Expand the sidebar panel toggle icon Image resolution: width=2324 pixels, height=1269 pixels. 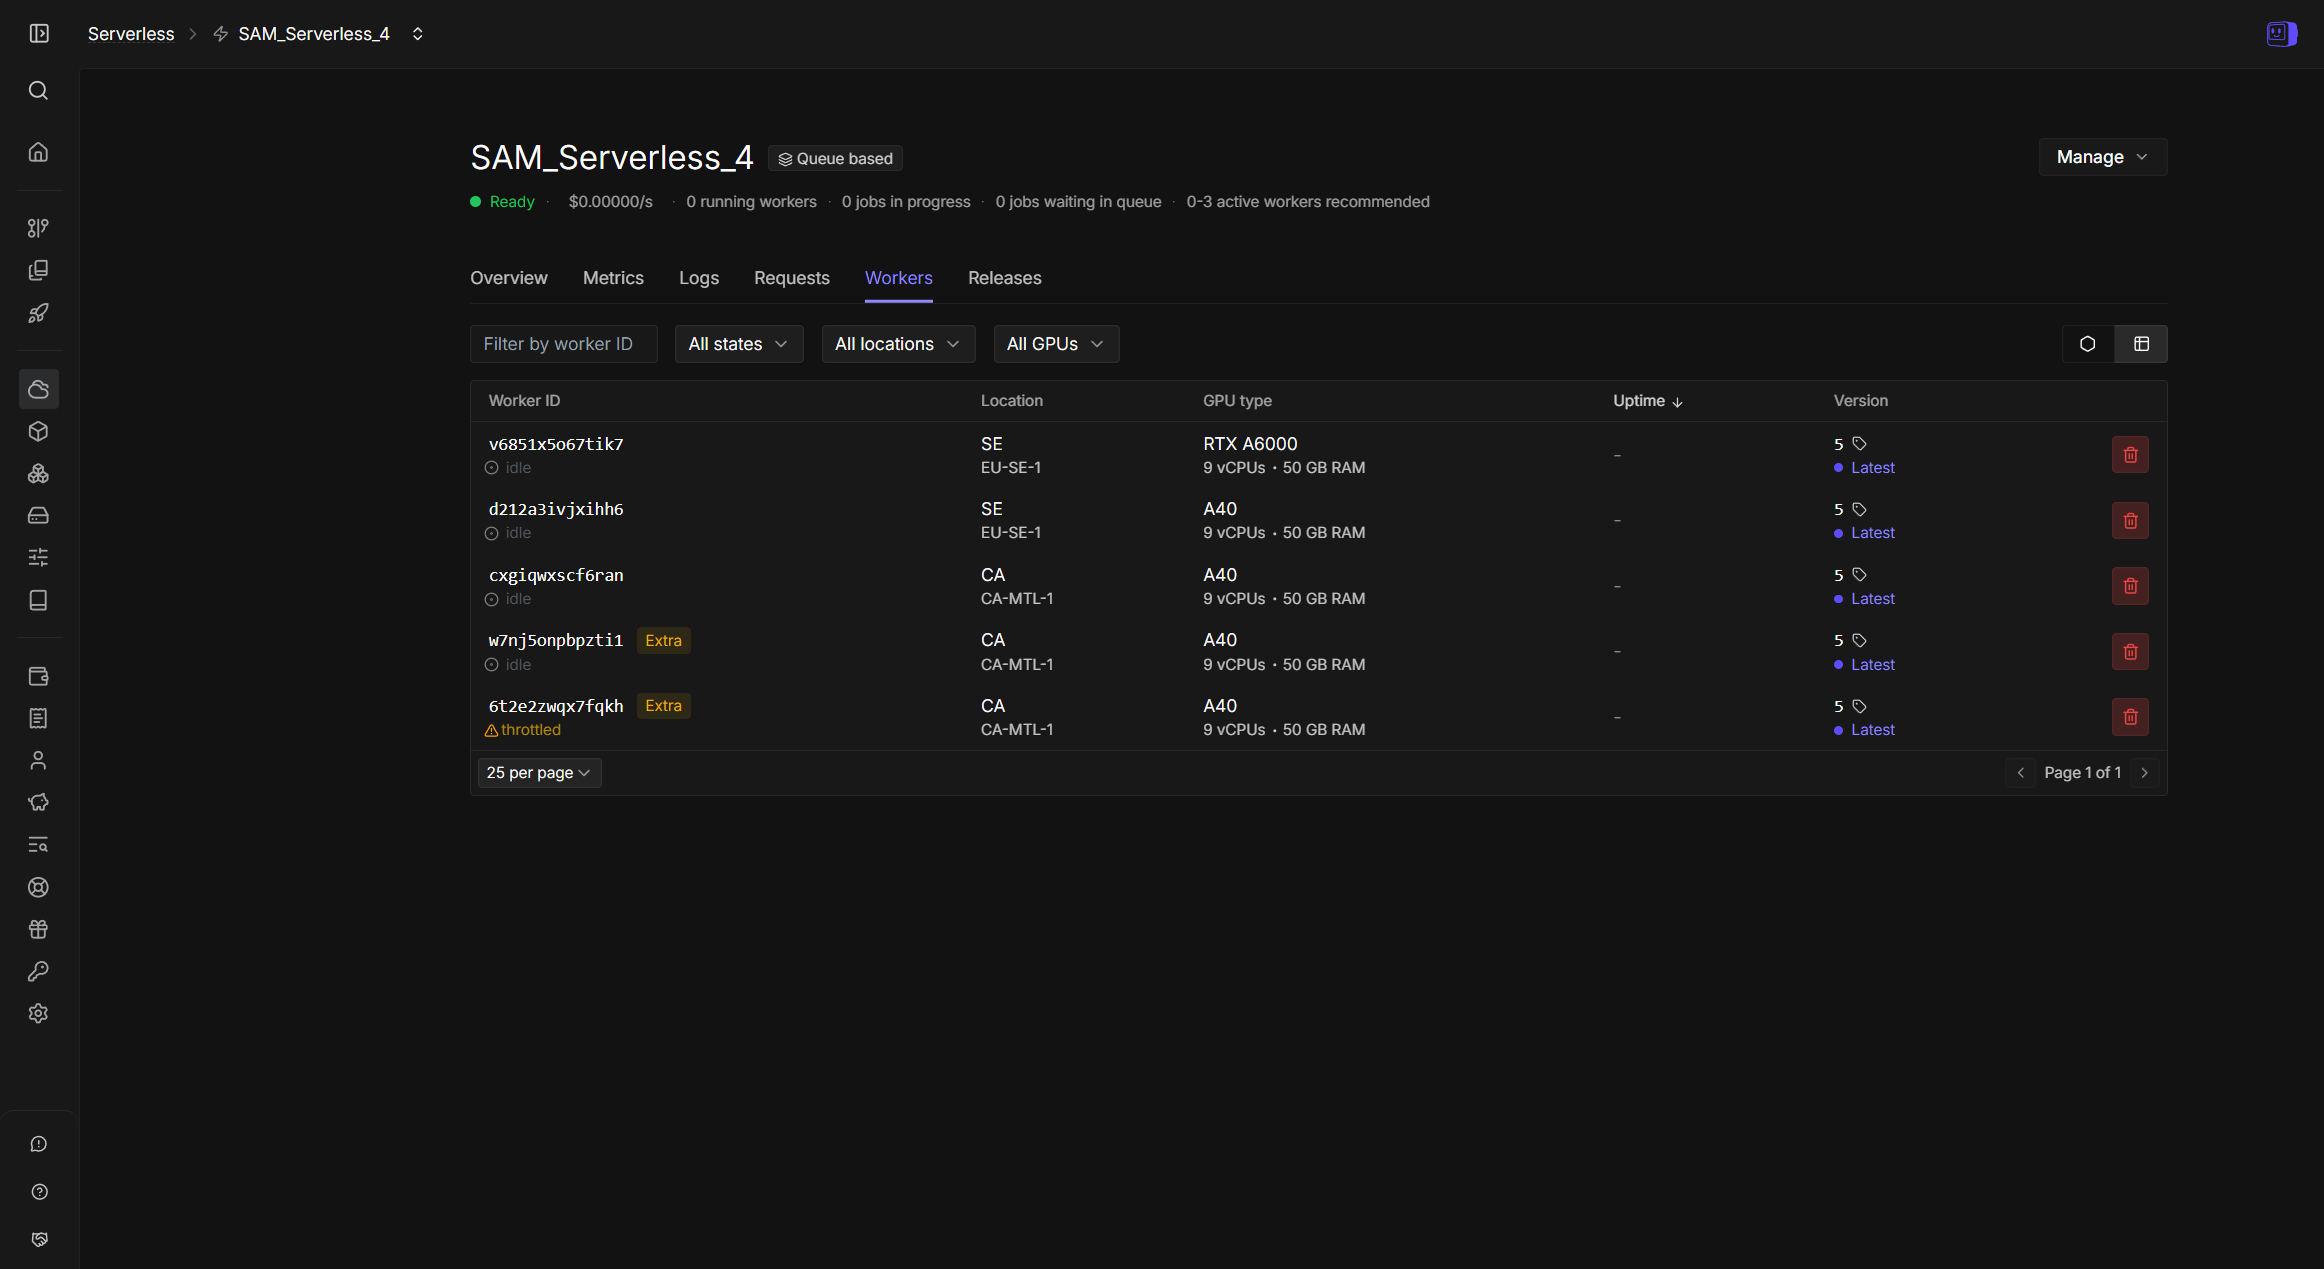coord(39,34)
